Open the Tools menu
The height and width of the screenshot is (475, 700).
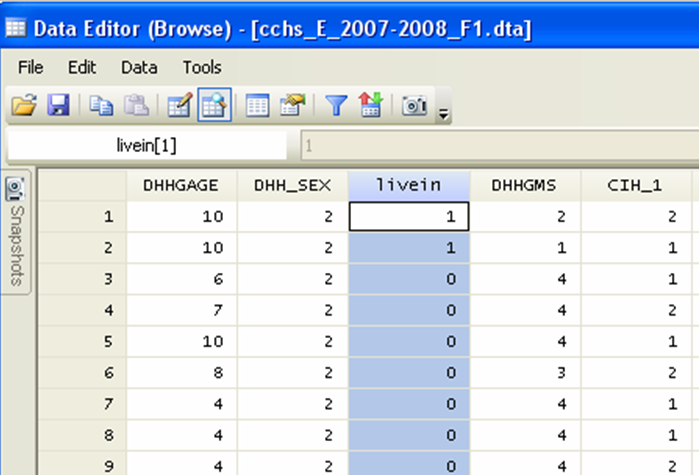(x=201, y=67)
